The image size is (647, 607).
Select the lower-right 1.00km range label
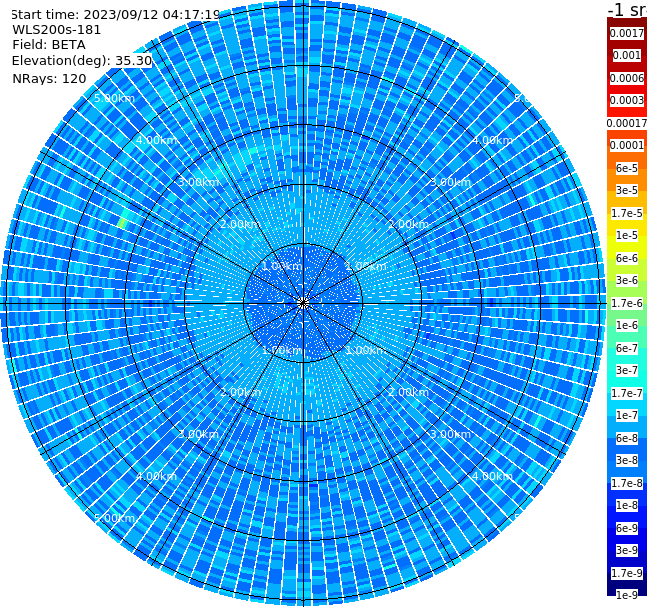pyautogui.click(x=365, y=350)
